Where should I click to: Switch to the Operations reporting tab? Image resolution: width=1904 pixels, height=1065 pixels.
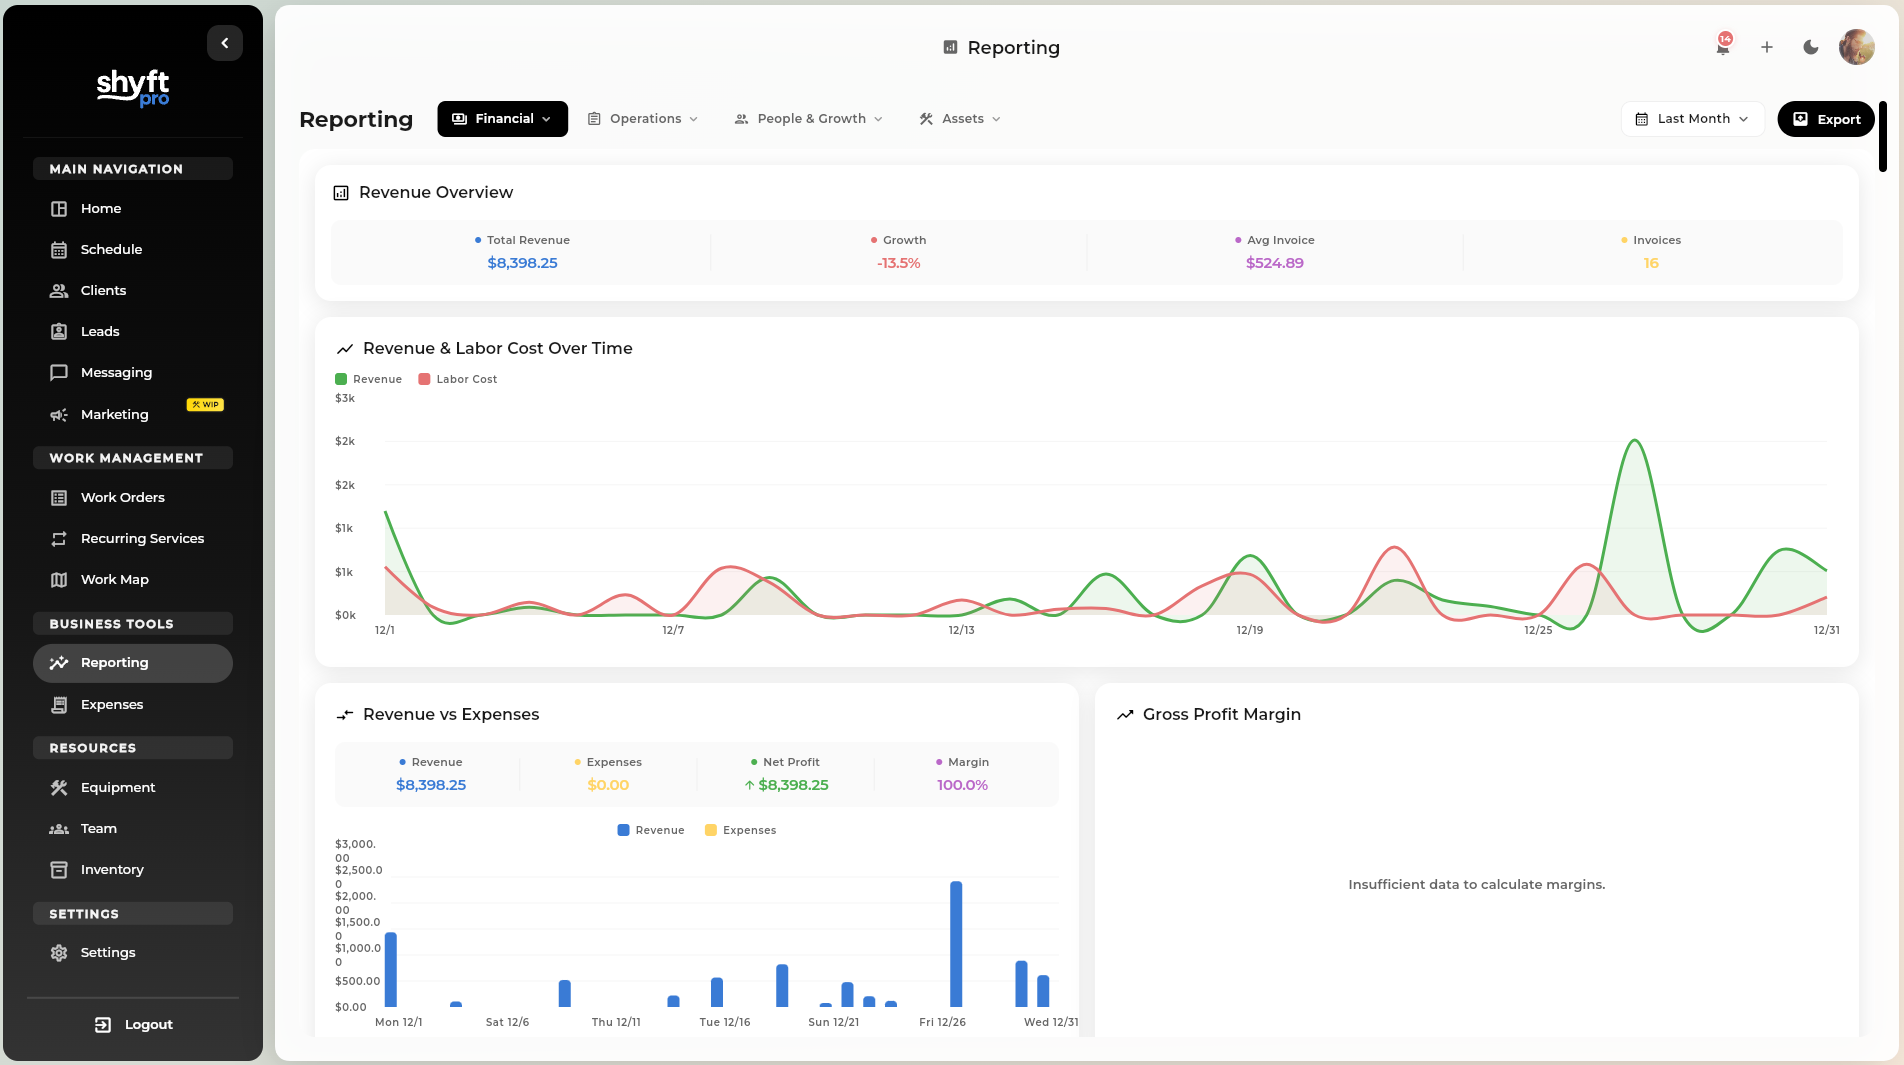(643, 118)
